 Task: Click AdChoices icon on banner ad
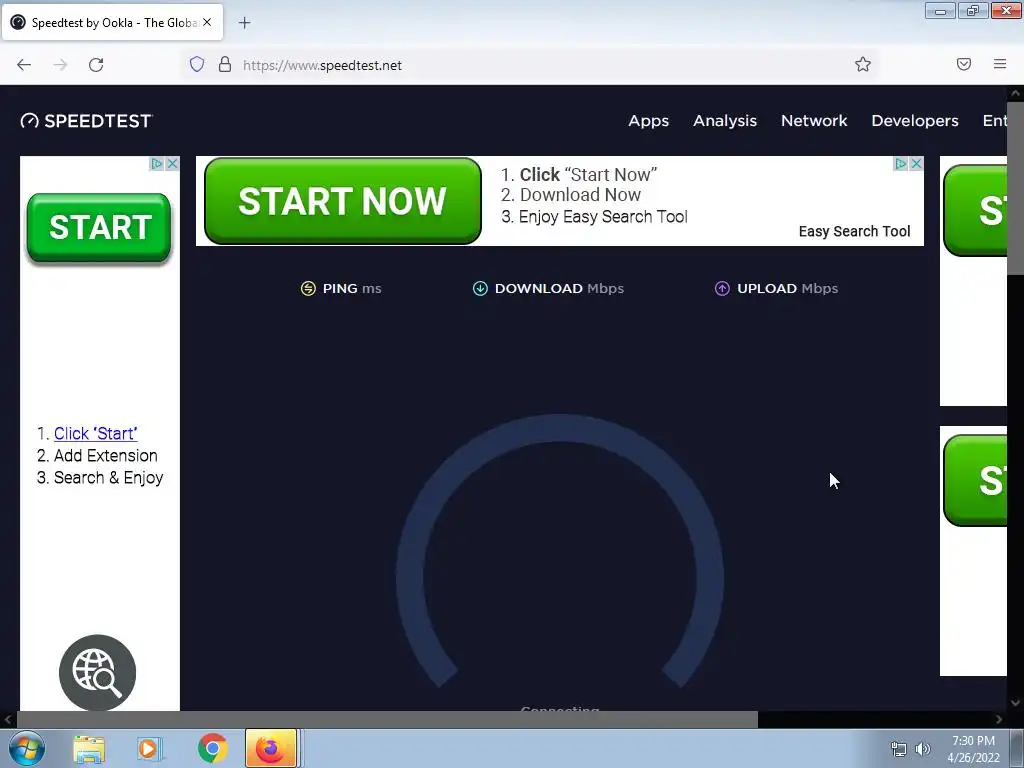pyautogui.click(x=901, y=164)
